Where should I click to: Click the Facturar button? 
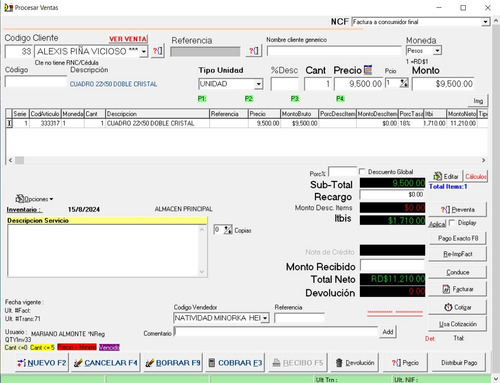coord(457,289)
